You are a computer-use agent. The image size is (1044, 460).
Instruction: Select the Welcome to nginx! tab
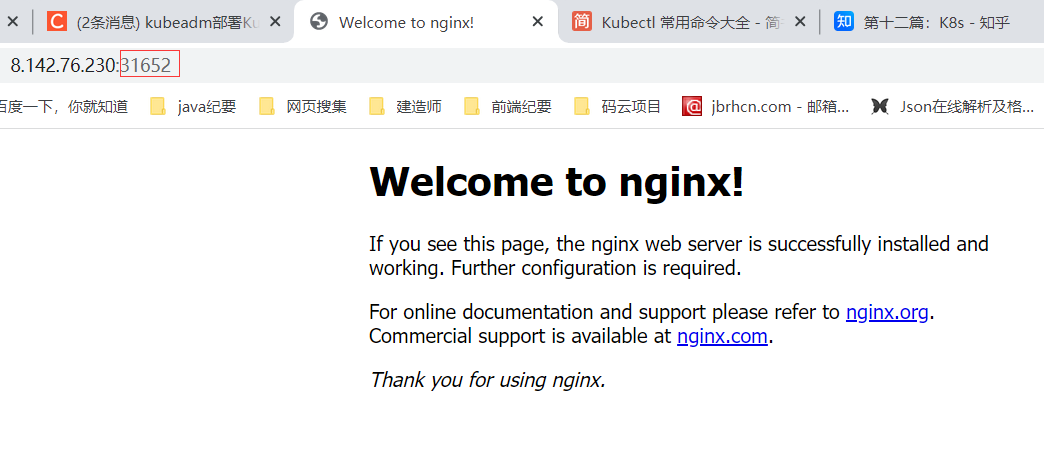point(426,22)
